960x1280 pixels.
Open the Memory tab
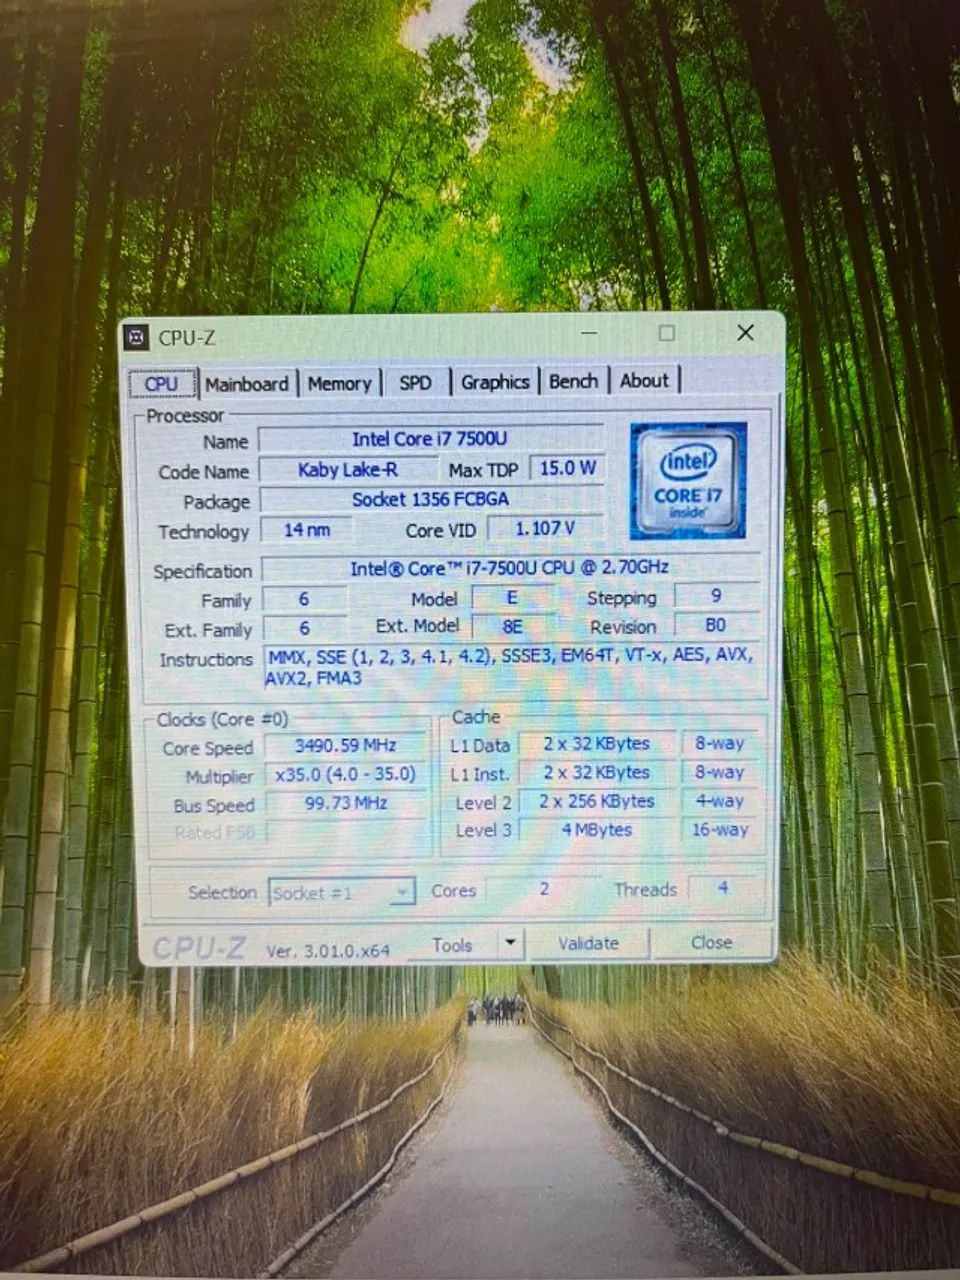point(339,383)
